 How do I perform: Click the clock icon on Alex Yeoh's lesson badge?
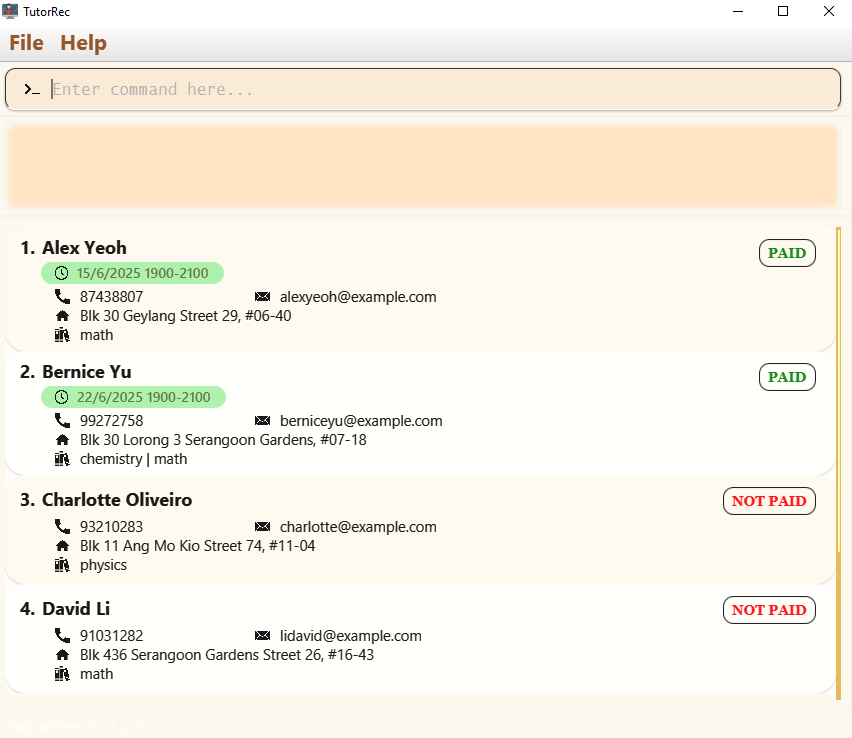coord(60,272)
